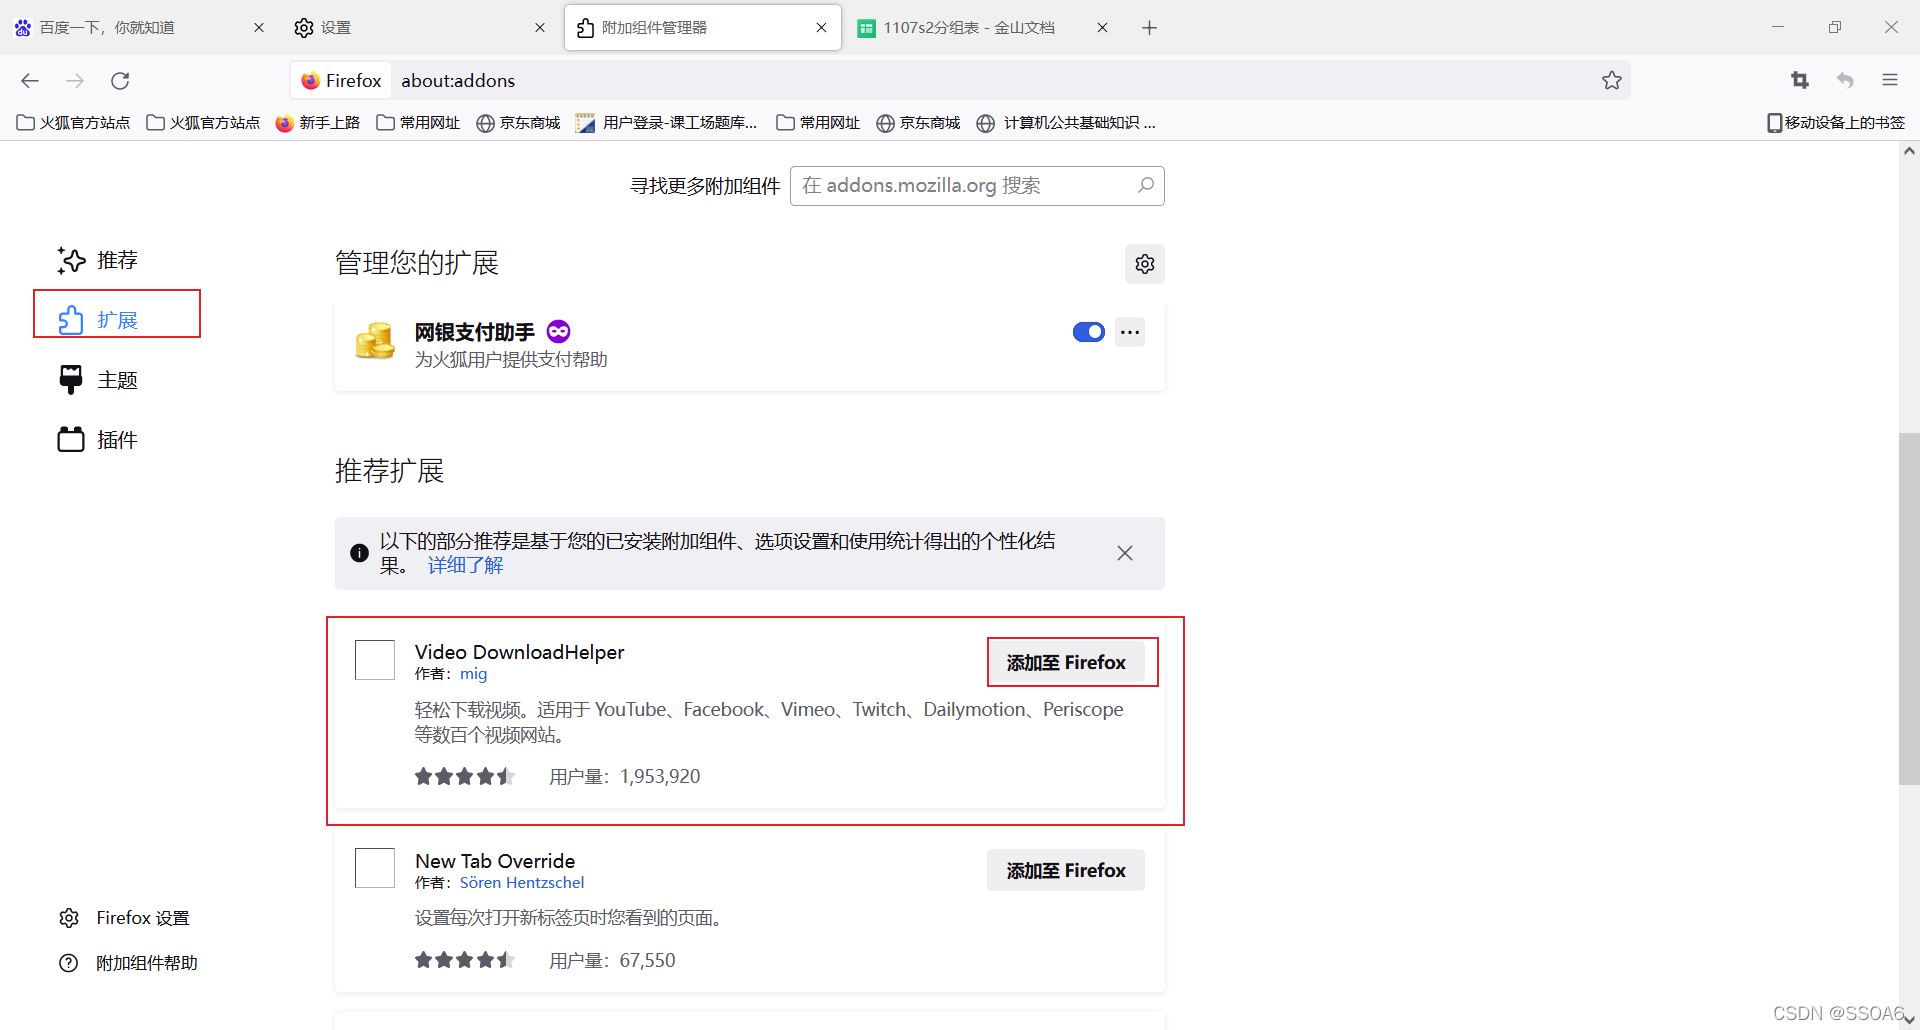Open the 用户登录-课工场题库 bookmark
This screenshot has width=1920, height=1030.
(x=667, y=123)
